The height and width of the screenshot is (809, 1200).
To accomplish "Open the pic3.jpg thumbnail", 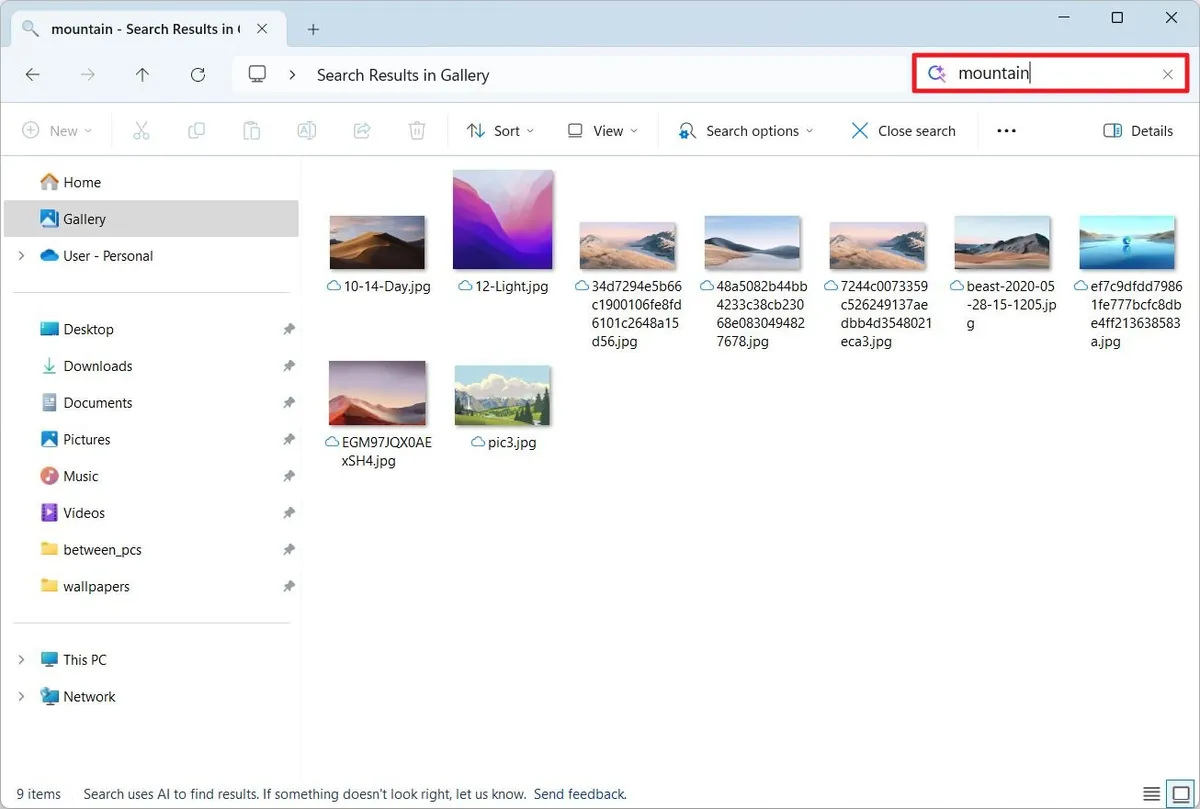I will pos(503,393).
